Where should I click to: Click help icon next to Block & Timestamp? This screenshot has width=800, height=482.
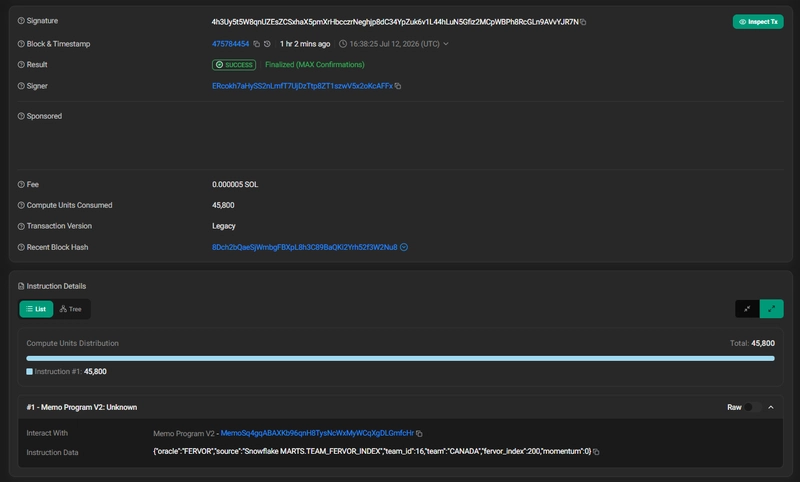coord(21,44)
